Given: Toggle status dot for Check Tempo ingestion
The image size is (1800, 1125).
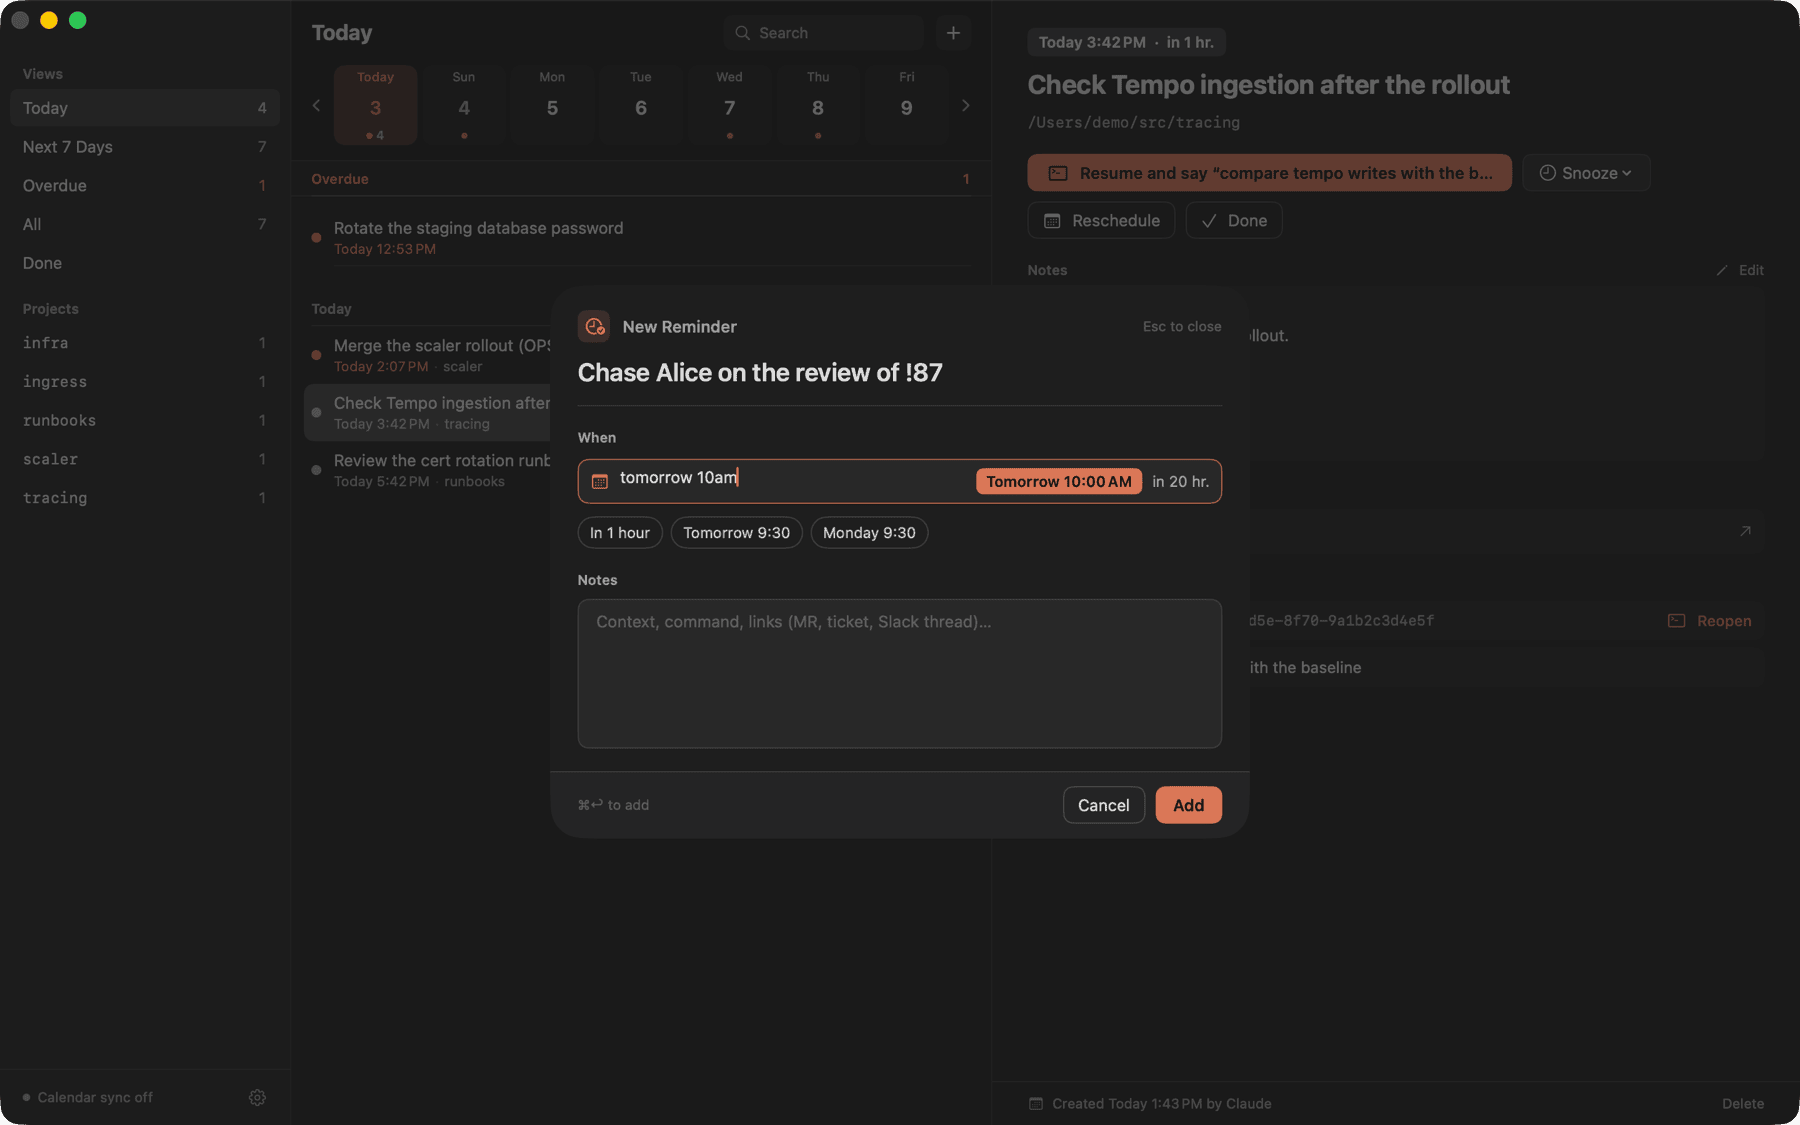Looking at the screenshot, I should (x=316, y=412).
